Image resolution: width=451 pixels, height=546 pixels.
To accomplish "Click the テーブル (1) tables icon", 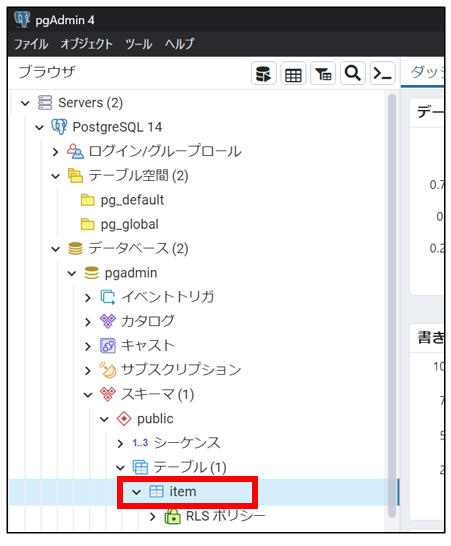I will coord(140,467).
